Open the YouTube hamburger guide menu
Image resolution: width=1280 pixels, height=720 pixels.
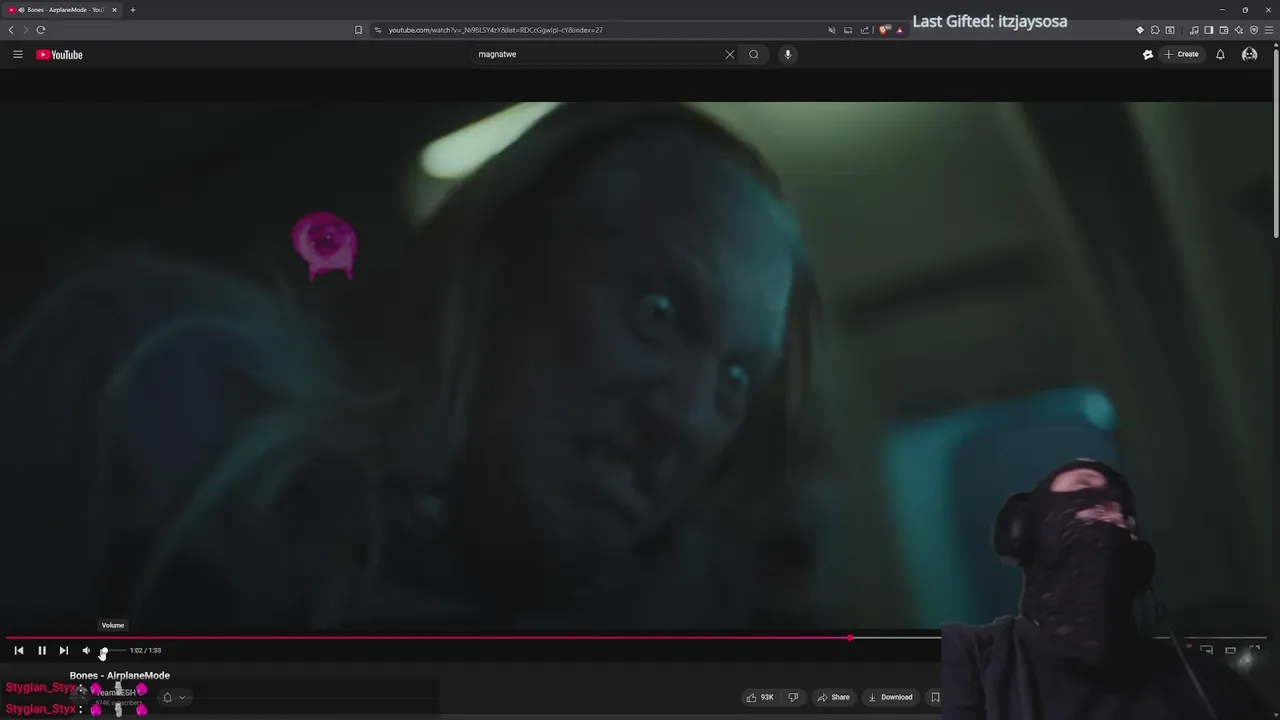[18, 54]
